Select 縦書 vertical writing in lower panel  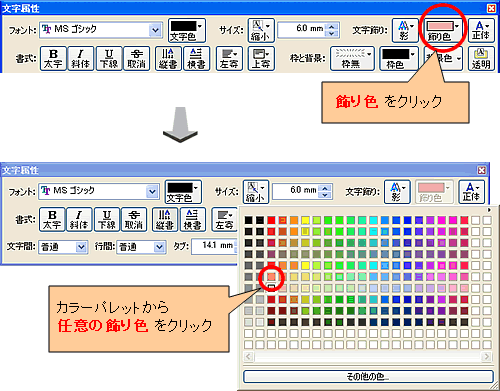165,220
